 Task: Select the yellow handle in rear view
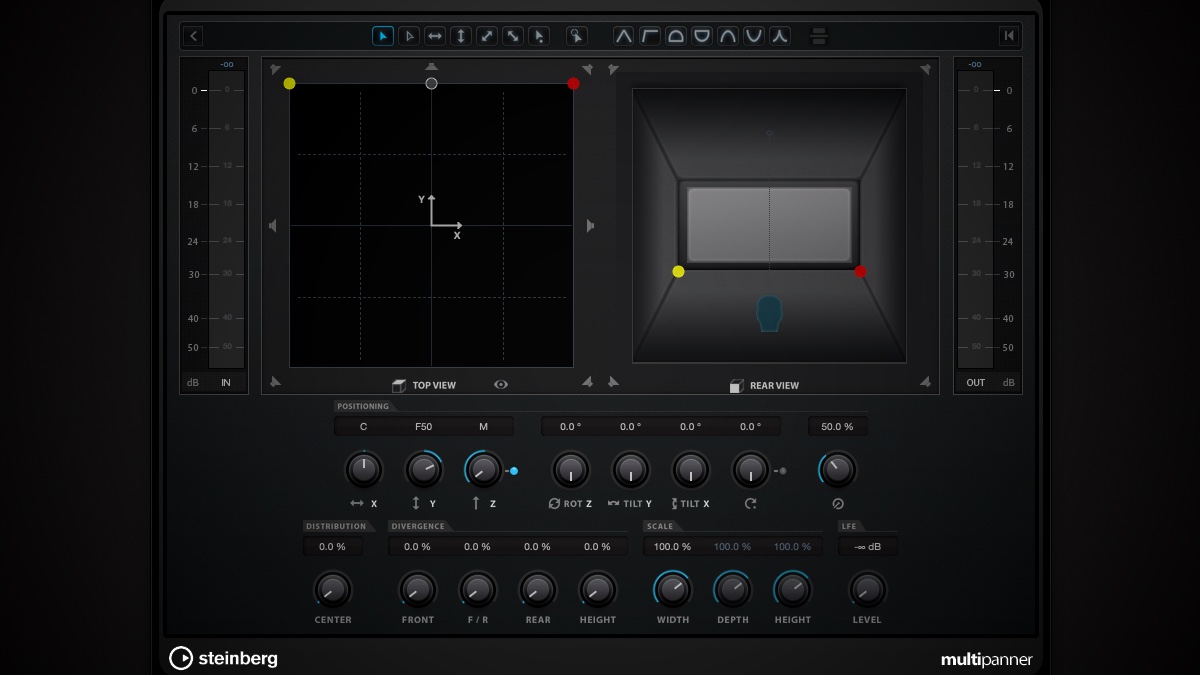tap(678, 272)
